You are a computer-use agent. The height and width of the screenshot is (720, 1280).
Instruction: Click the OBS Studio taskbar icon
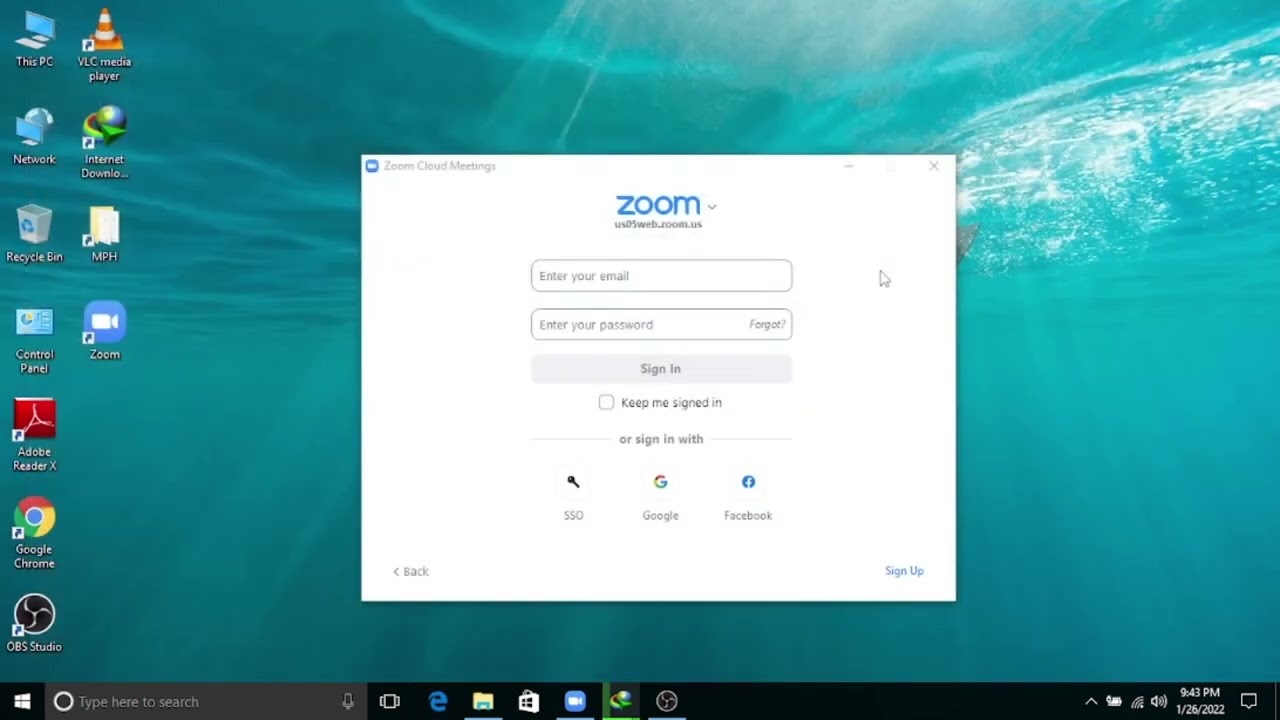click(667, 701)
